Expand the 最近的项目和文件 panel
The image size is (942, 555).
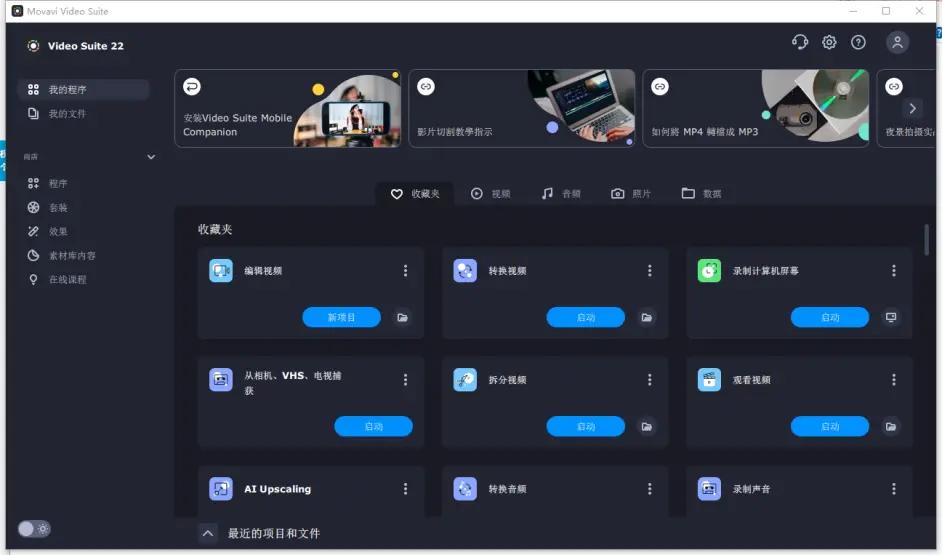tap(208, 533)
